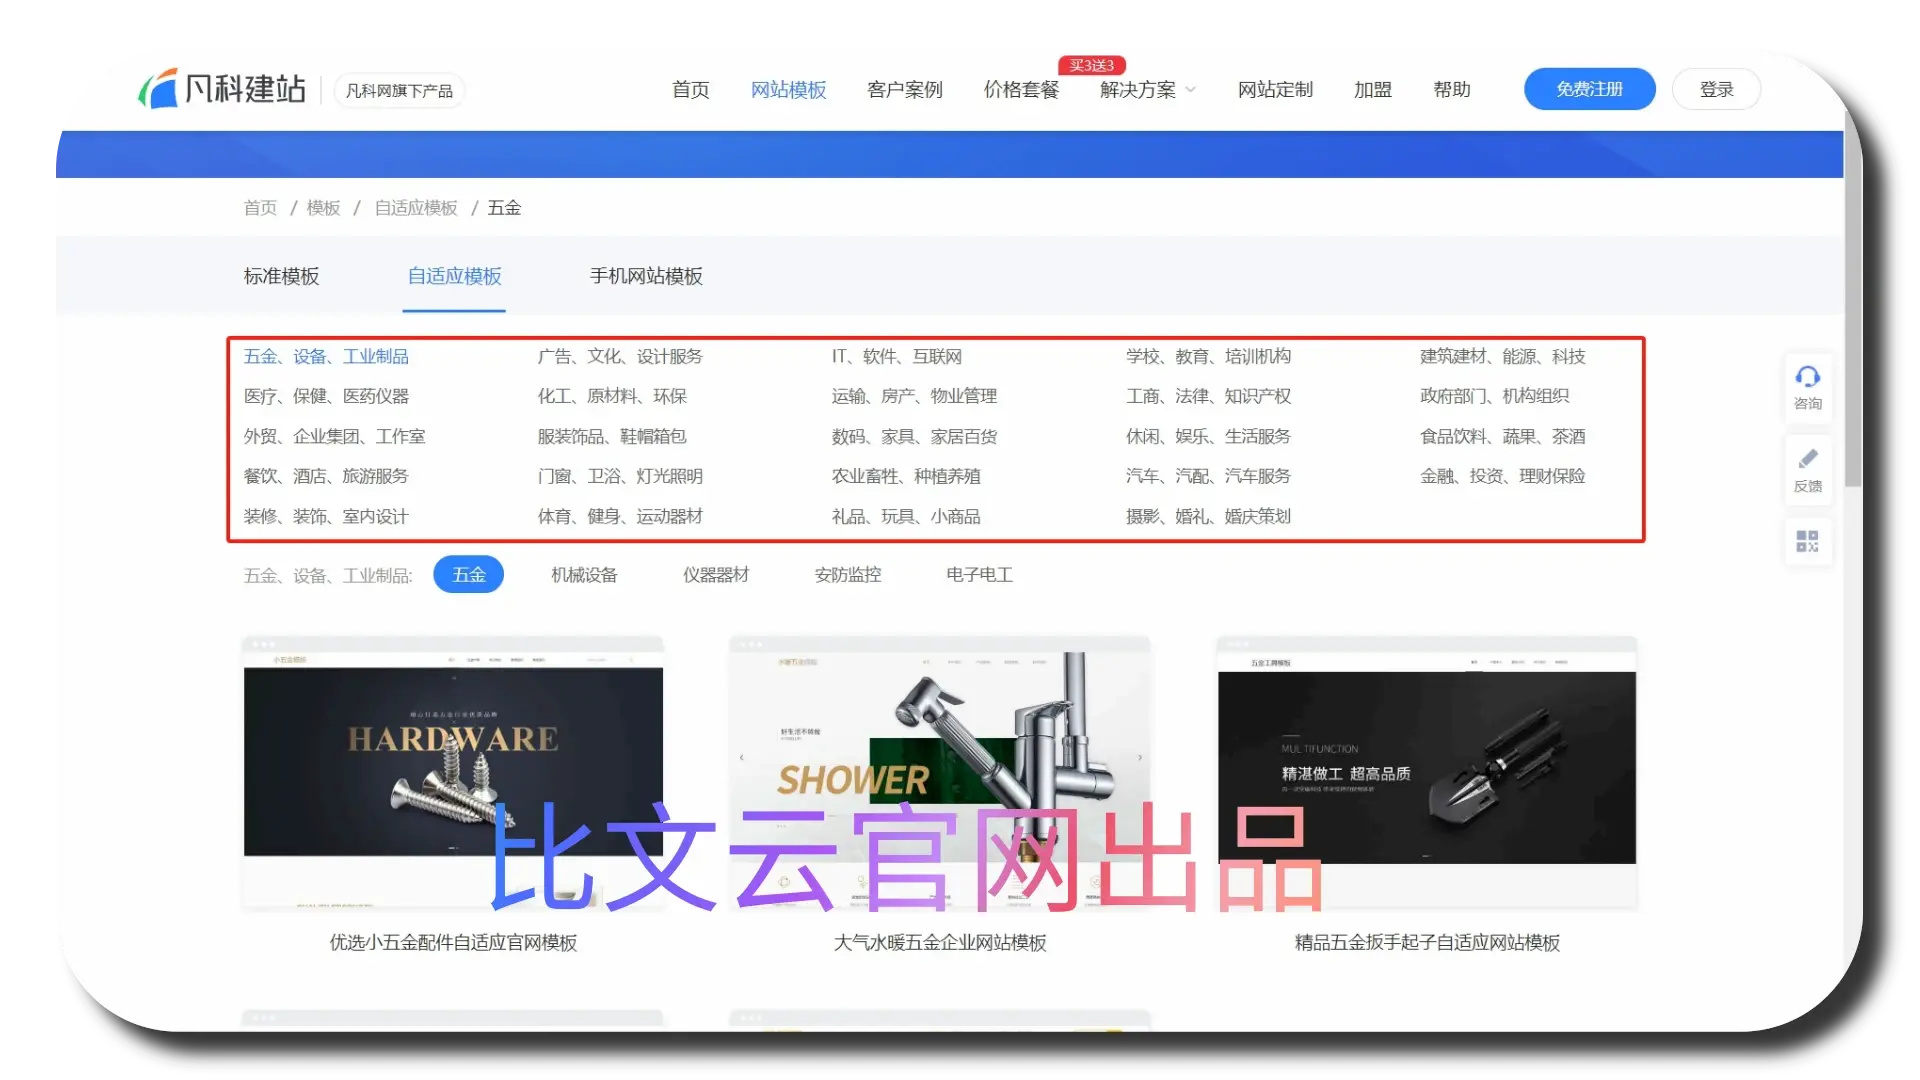
Task: Switch to the 自适应模板 tab
Action: pyautogui.click(x=454, y=276)
